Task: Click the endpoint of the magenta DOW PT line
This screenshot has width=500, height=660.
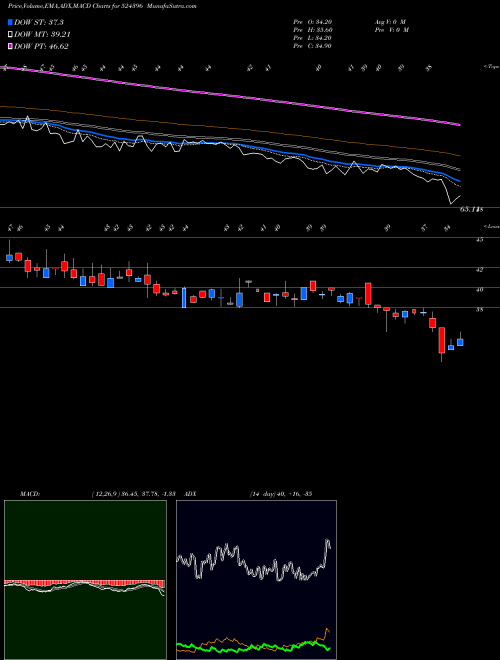Action: point(459,125)
